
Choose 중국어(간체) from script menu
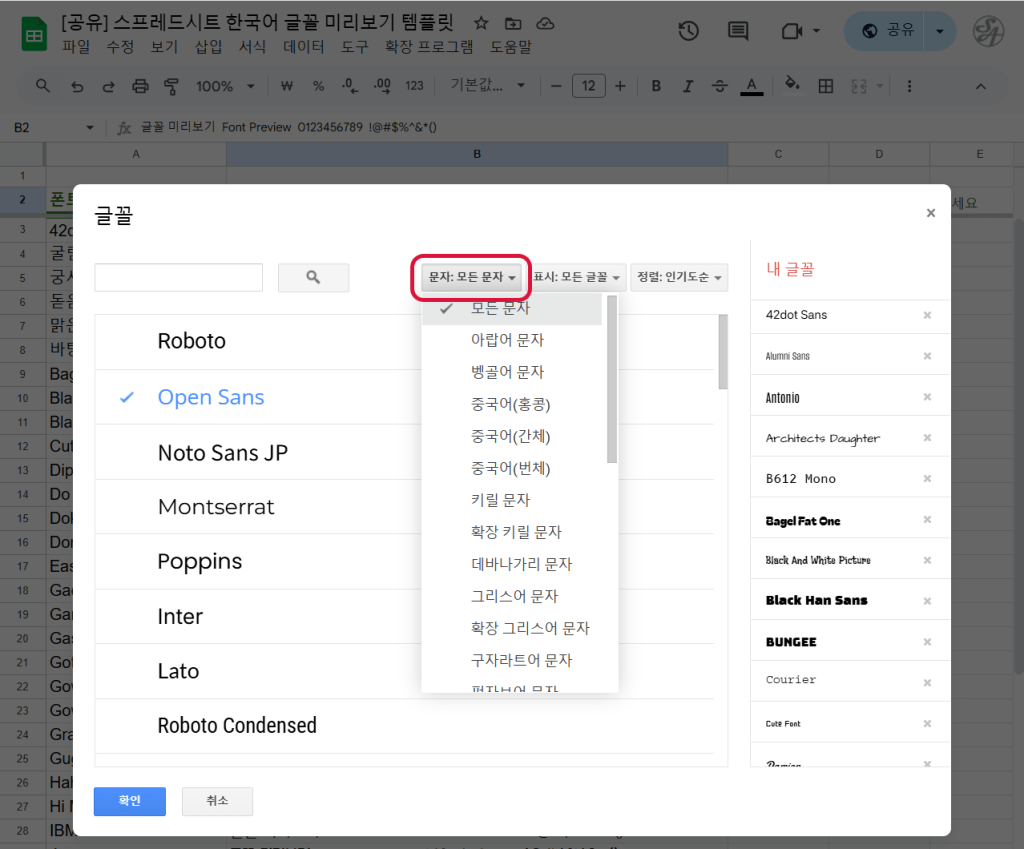(511, 436)
